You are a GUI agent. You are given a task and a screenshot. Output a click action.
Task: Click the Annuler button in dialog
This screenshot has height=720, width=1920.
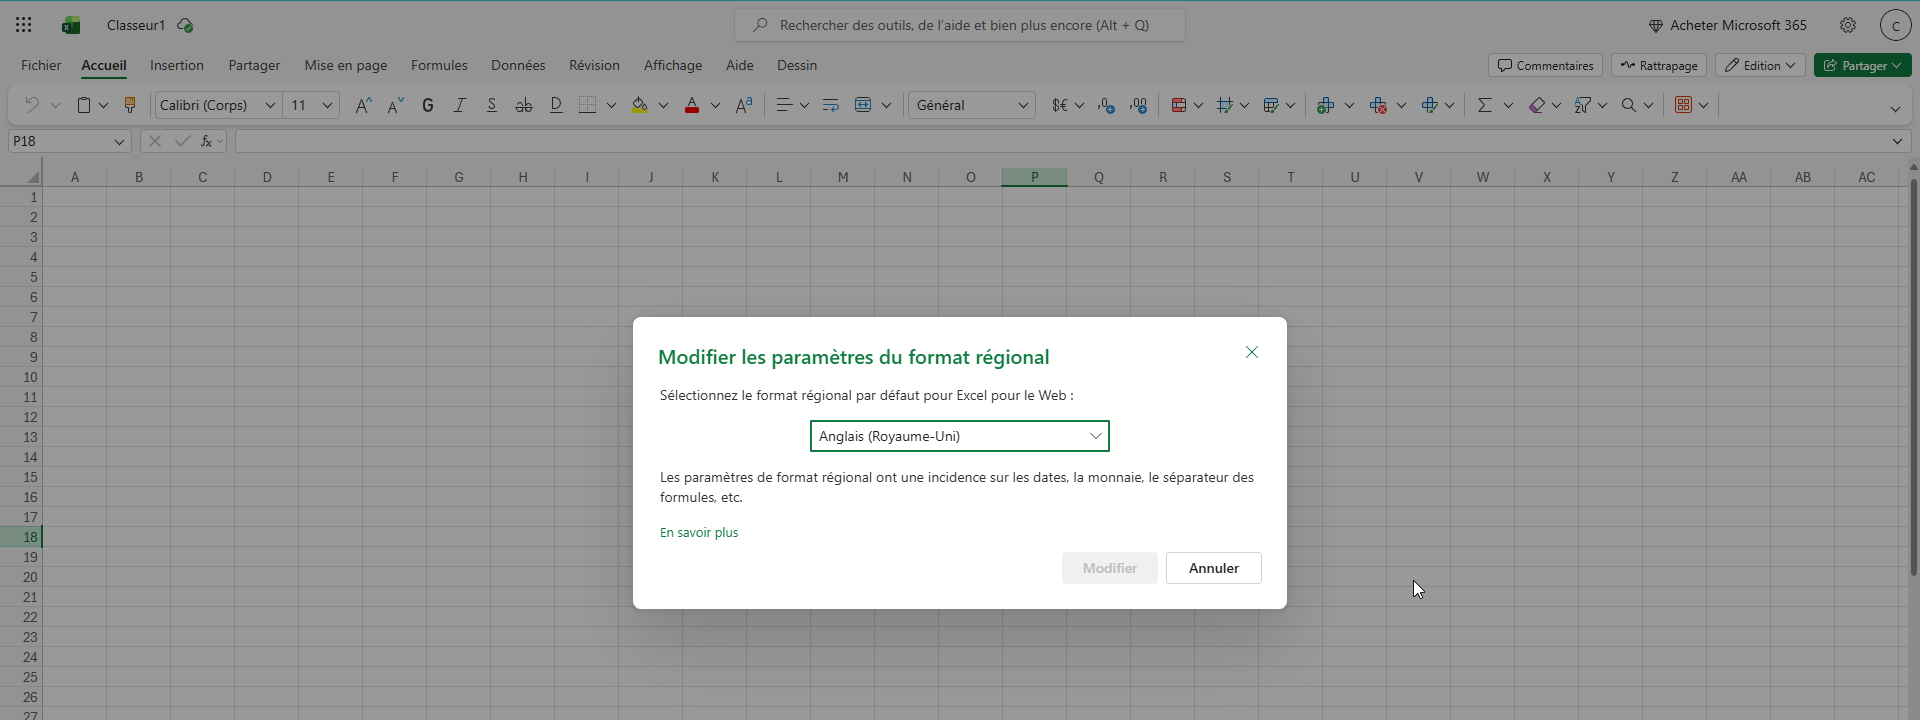pos(1214,568)
